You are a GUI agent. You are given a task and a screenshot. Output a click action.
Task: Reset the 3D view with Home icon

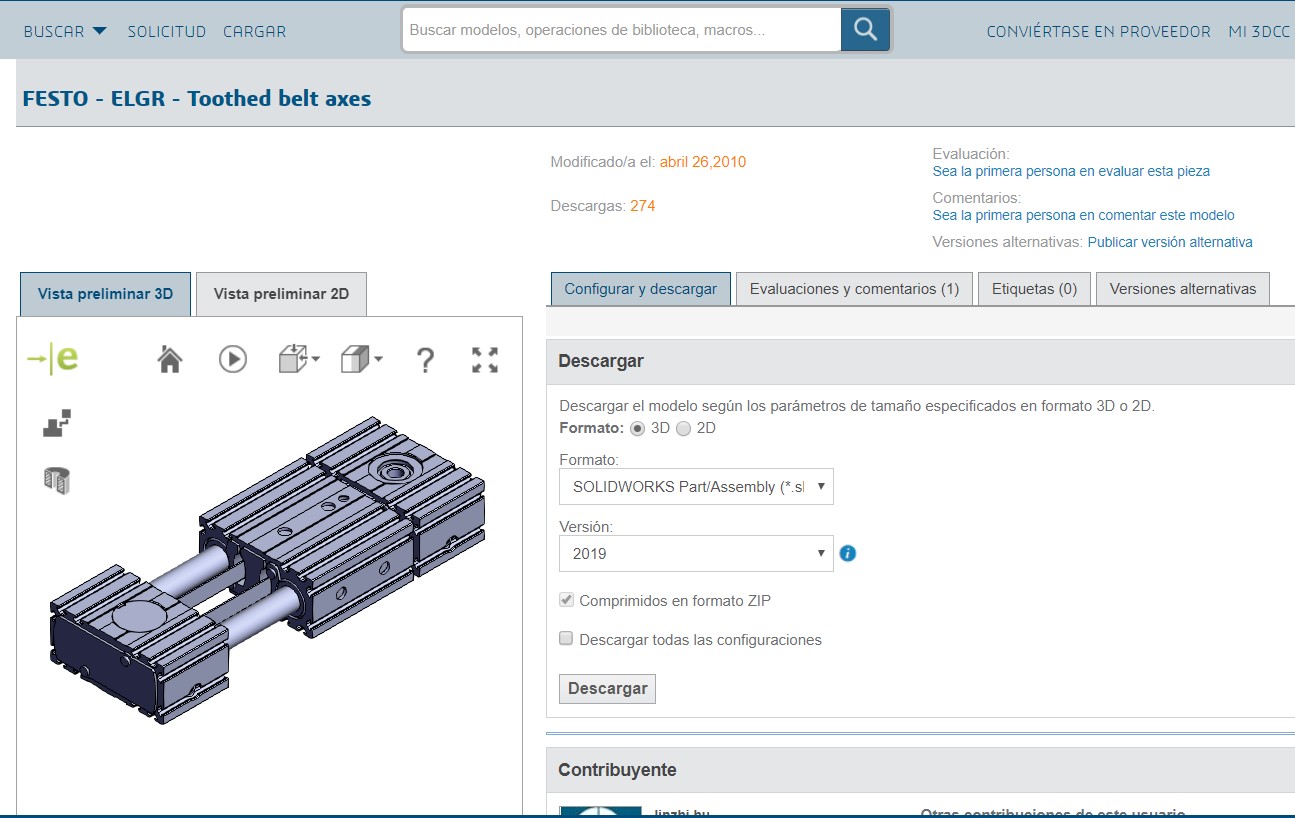point(170,359)
